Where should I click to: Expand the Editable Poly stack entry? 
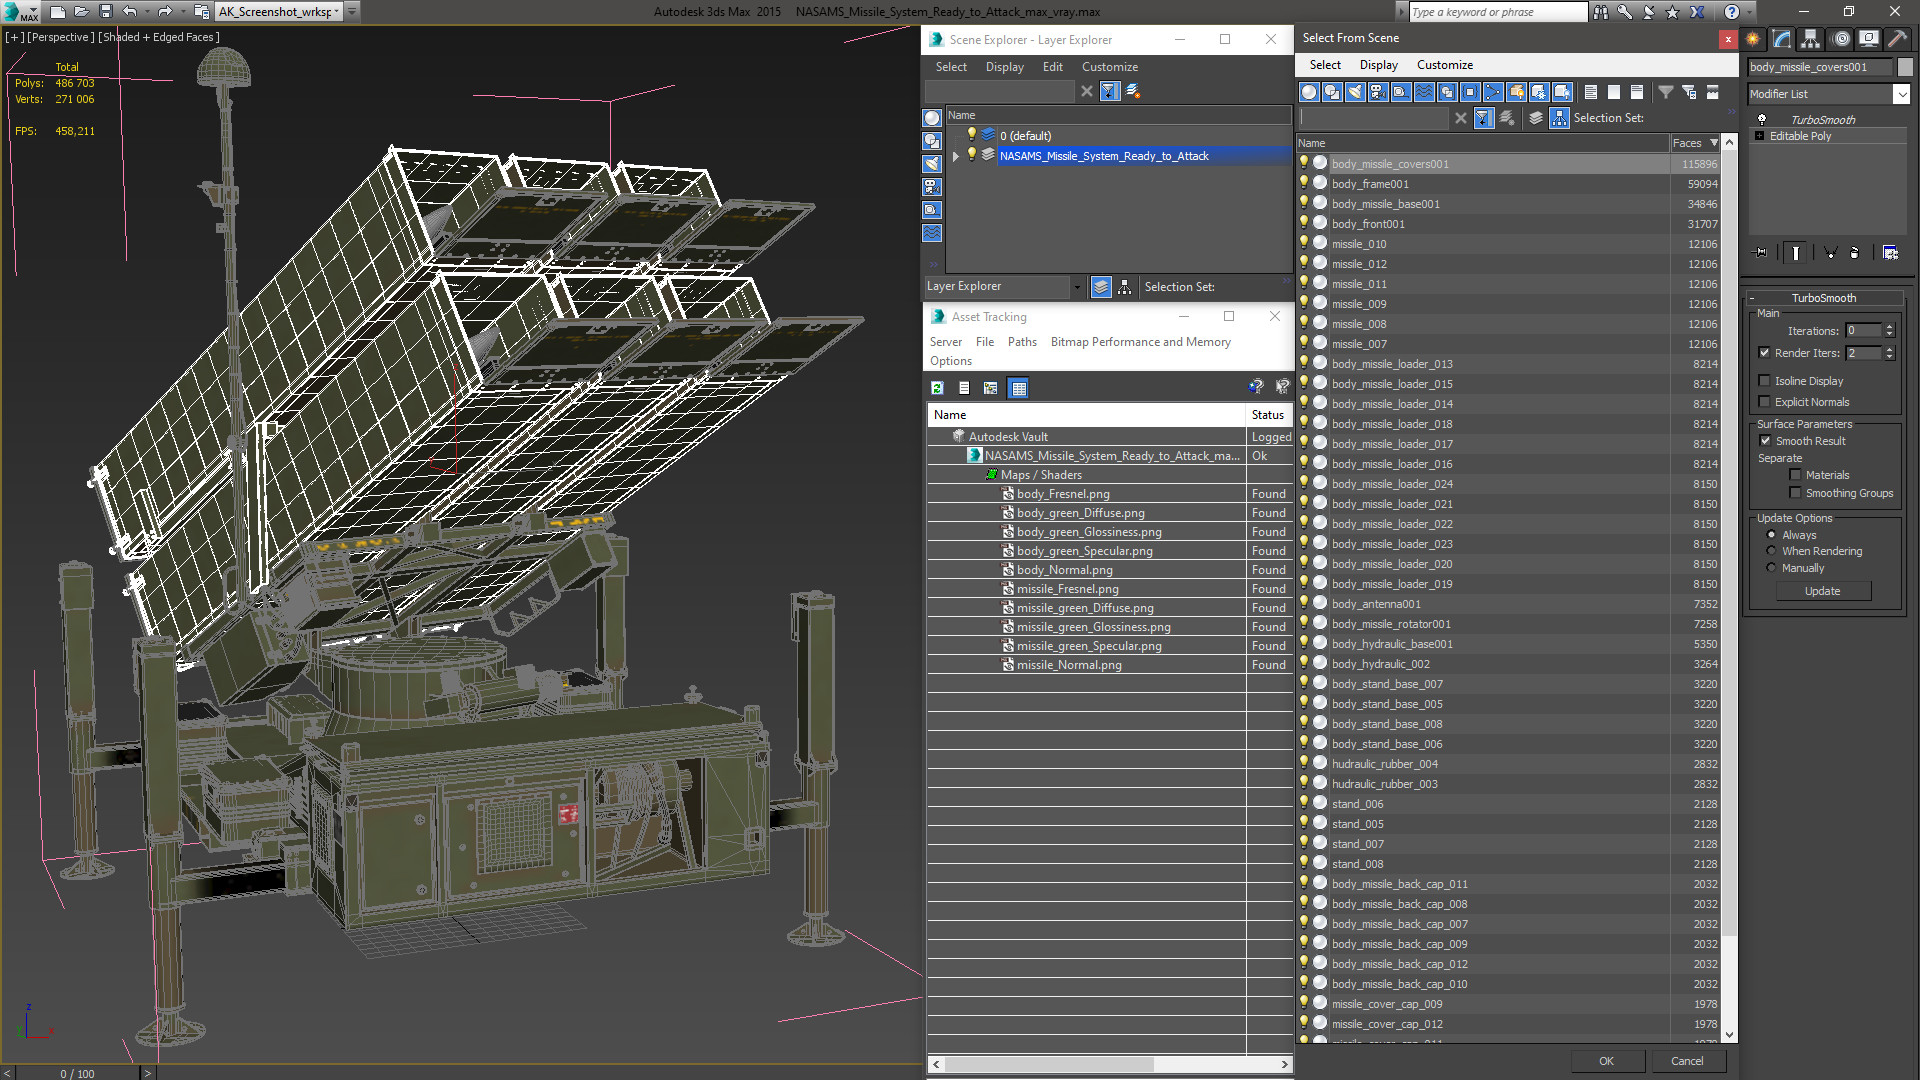pos(1759,136)
